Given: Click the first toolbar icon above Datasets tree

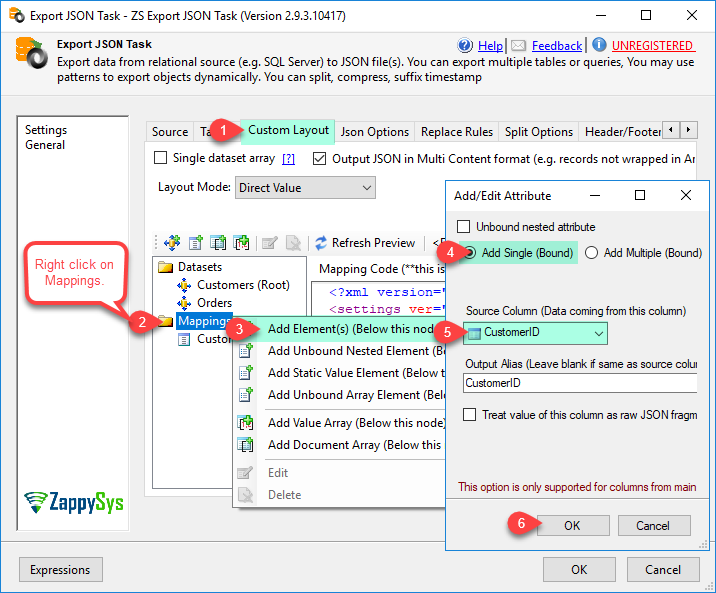Looking at the screenshot, I should (x=172, y=242).
